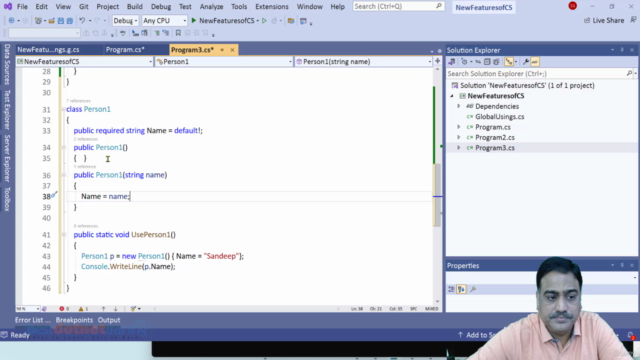Collapse the class Person1 code block
This screenshot has width=640, height=360.
(64, 109)
